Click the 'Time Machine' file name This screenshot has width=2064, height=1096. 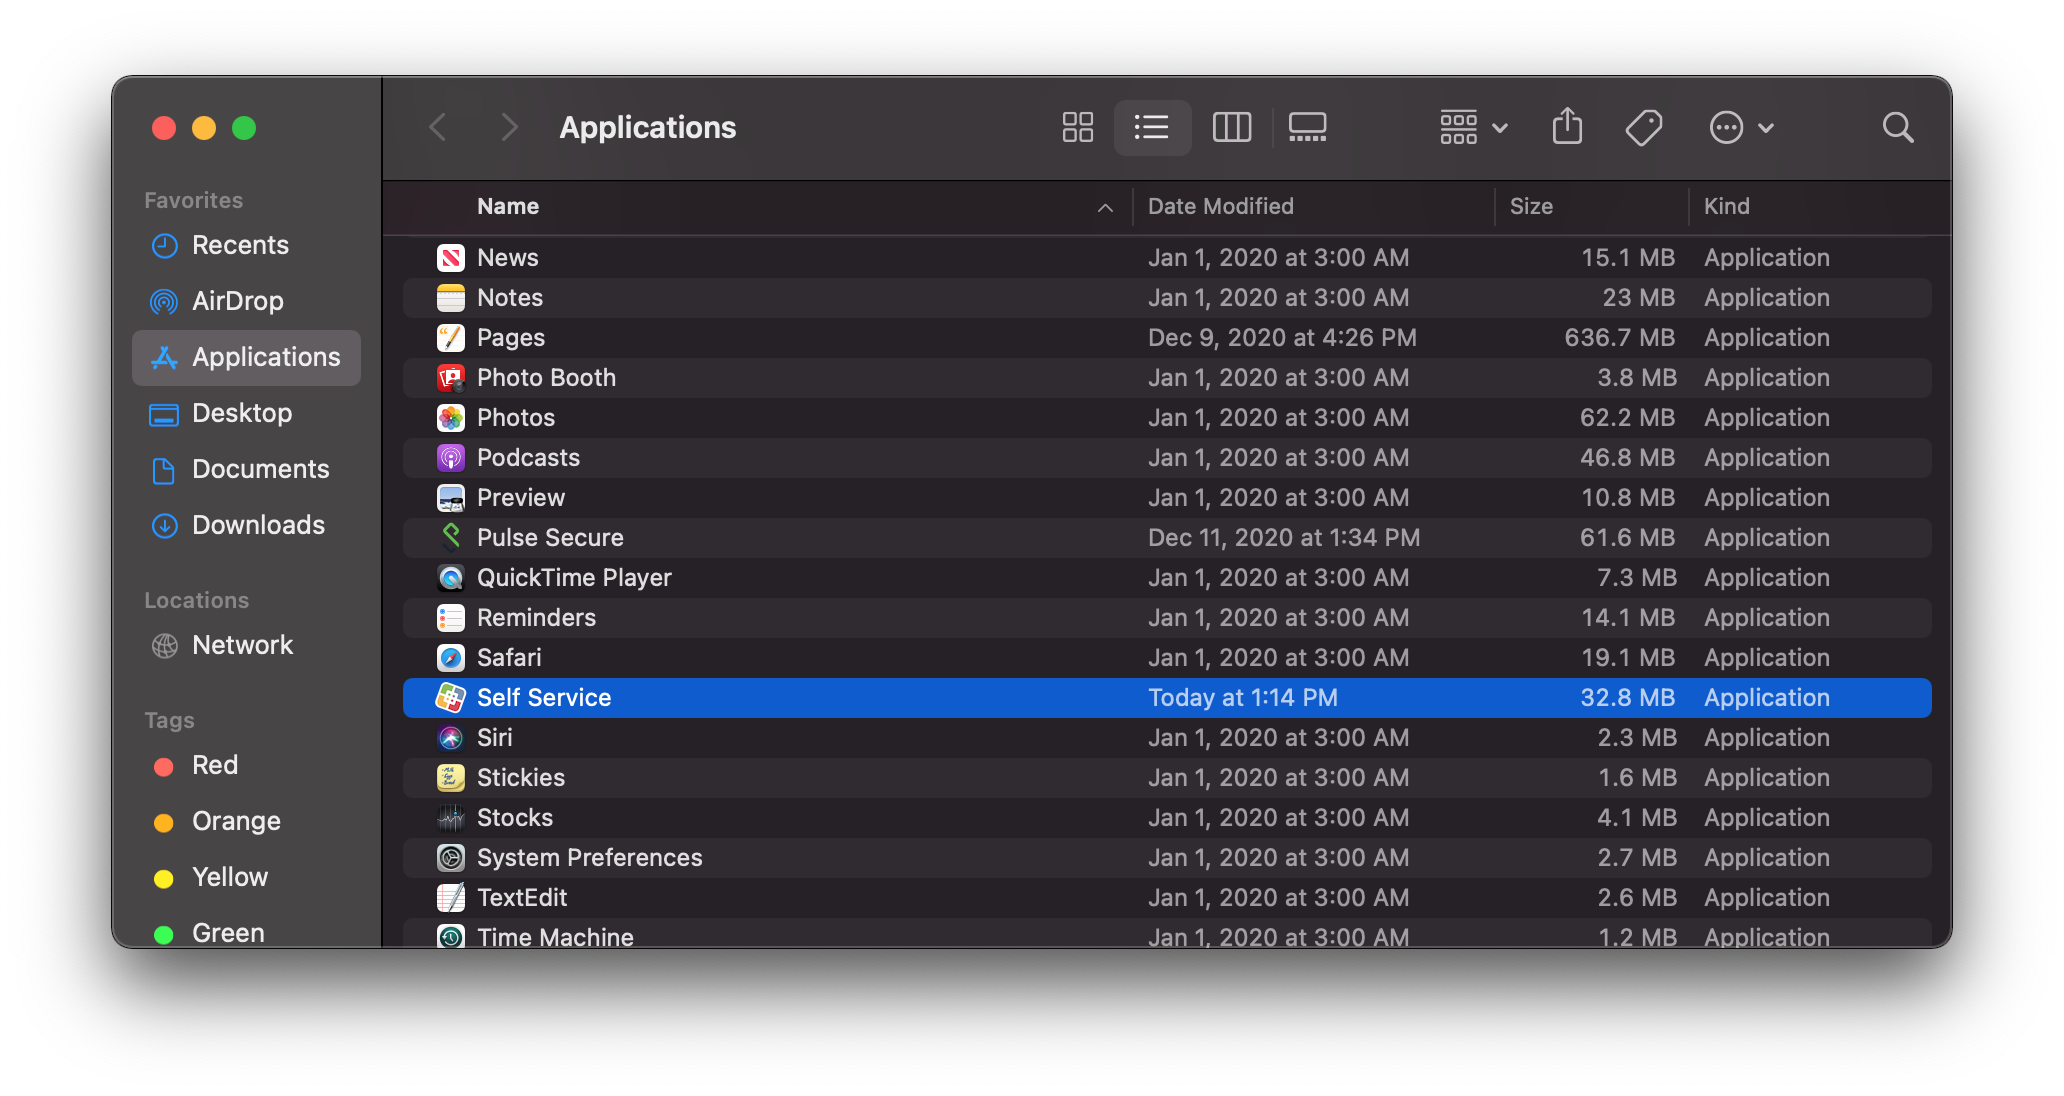(555, 937)
